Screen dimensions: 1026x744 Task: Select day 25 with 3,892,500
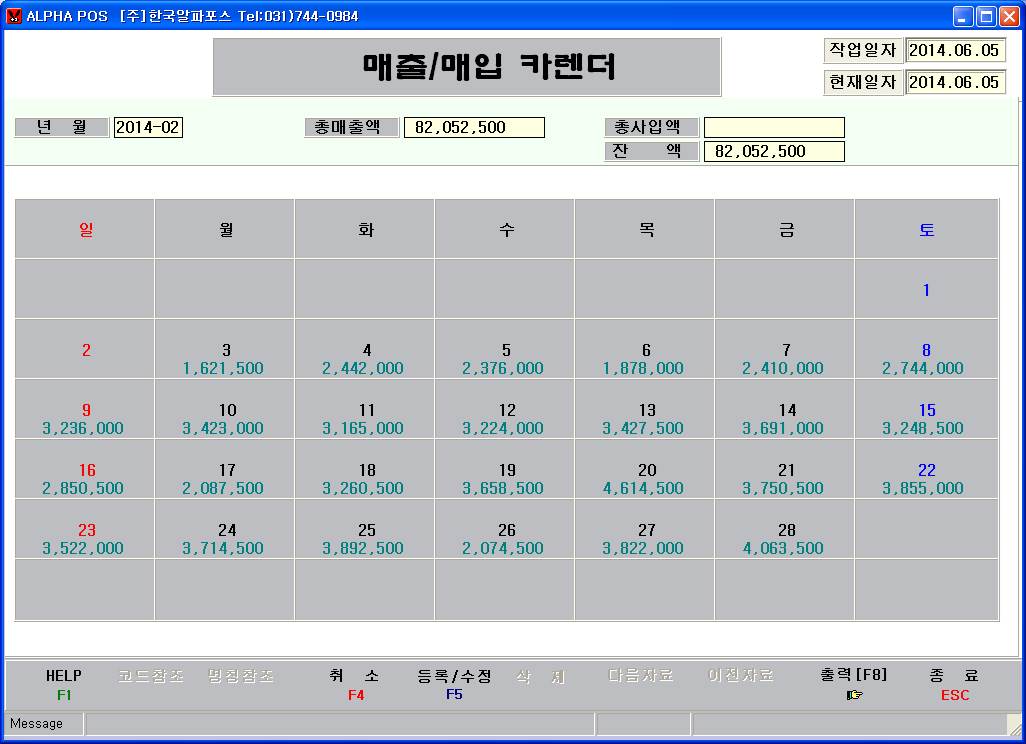(364, 529)
